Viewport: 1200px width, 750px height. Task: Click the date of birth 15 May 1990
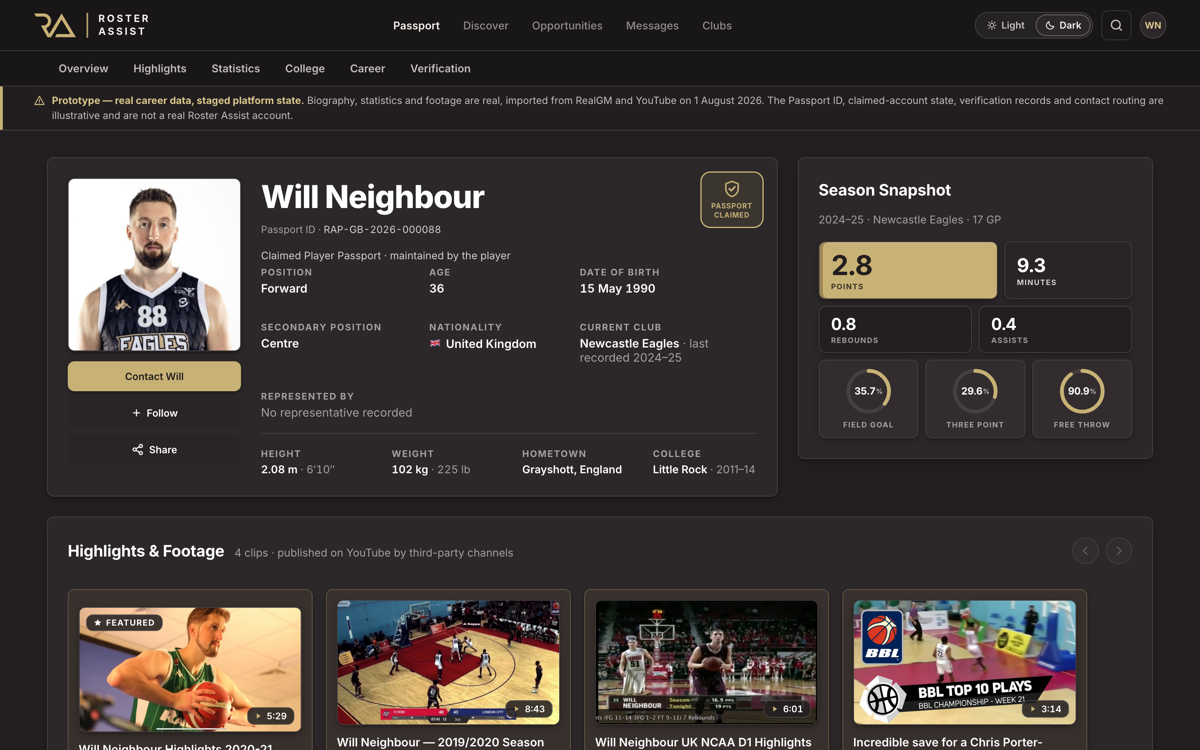[618, 288]
